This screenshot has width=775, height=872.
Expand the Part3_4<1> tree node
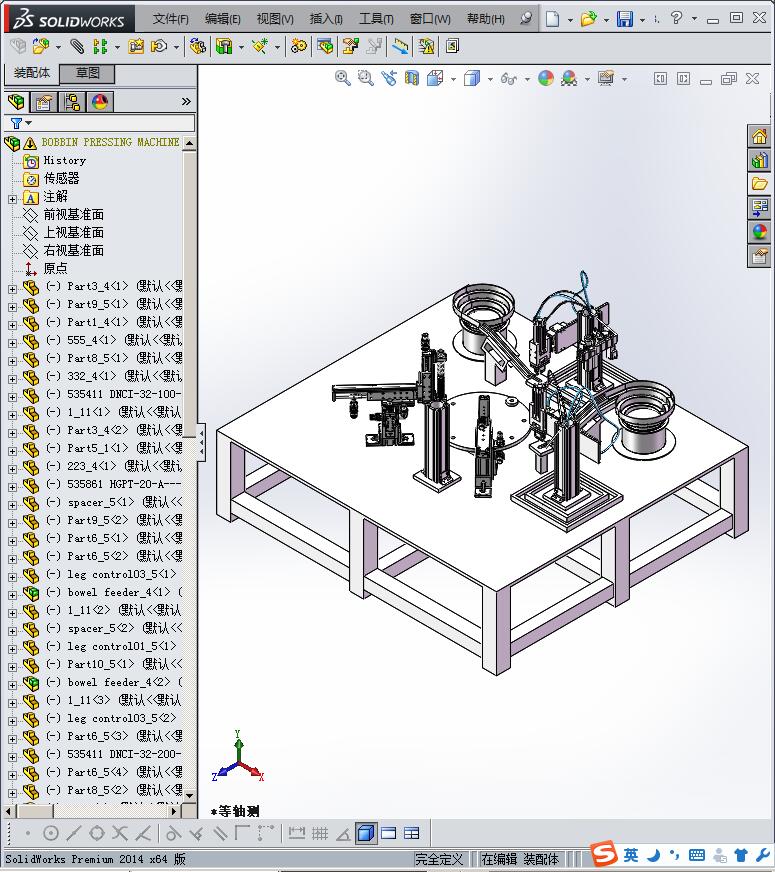(12, 289)
